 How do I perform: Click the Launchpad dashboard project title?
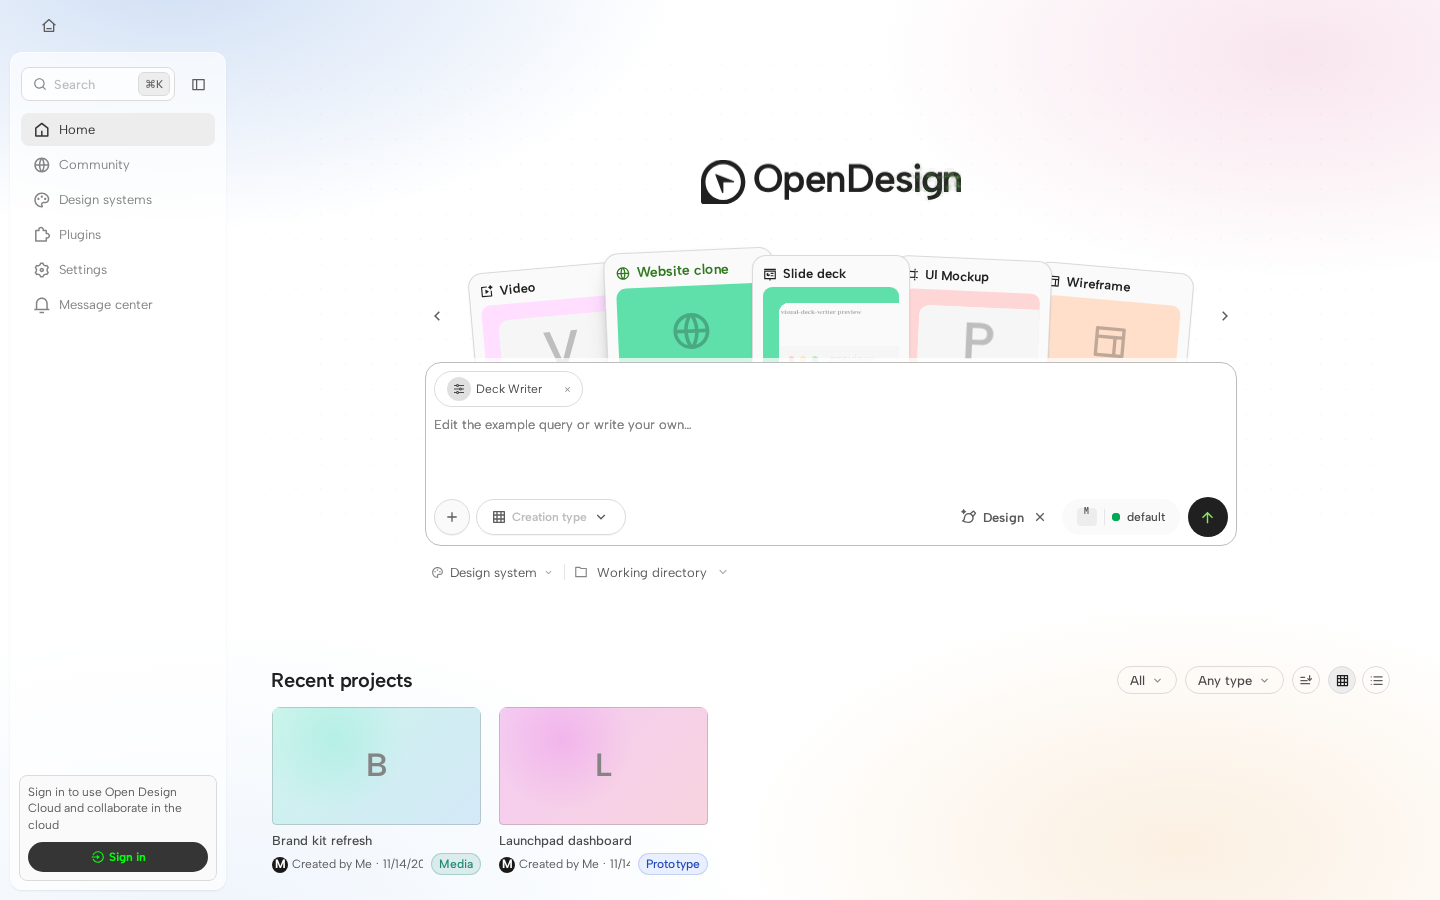pos(565,841)
